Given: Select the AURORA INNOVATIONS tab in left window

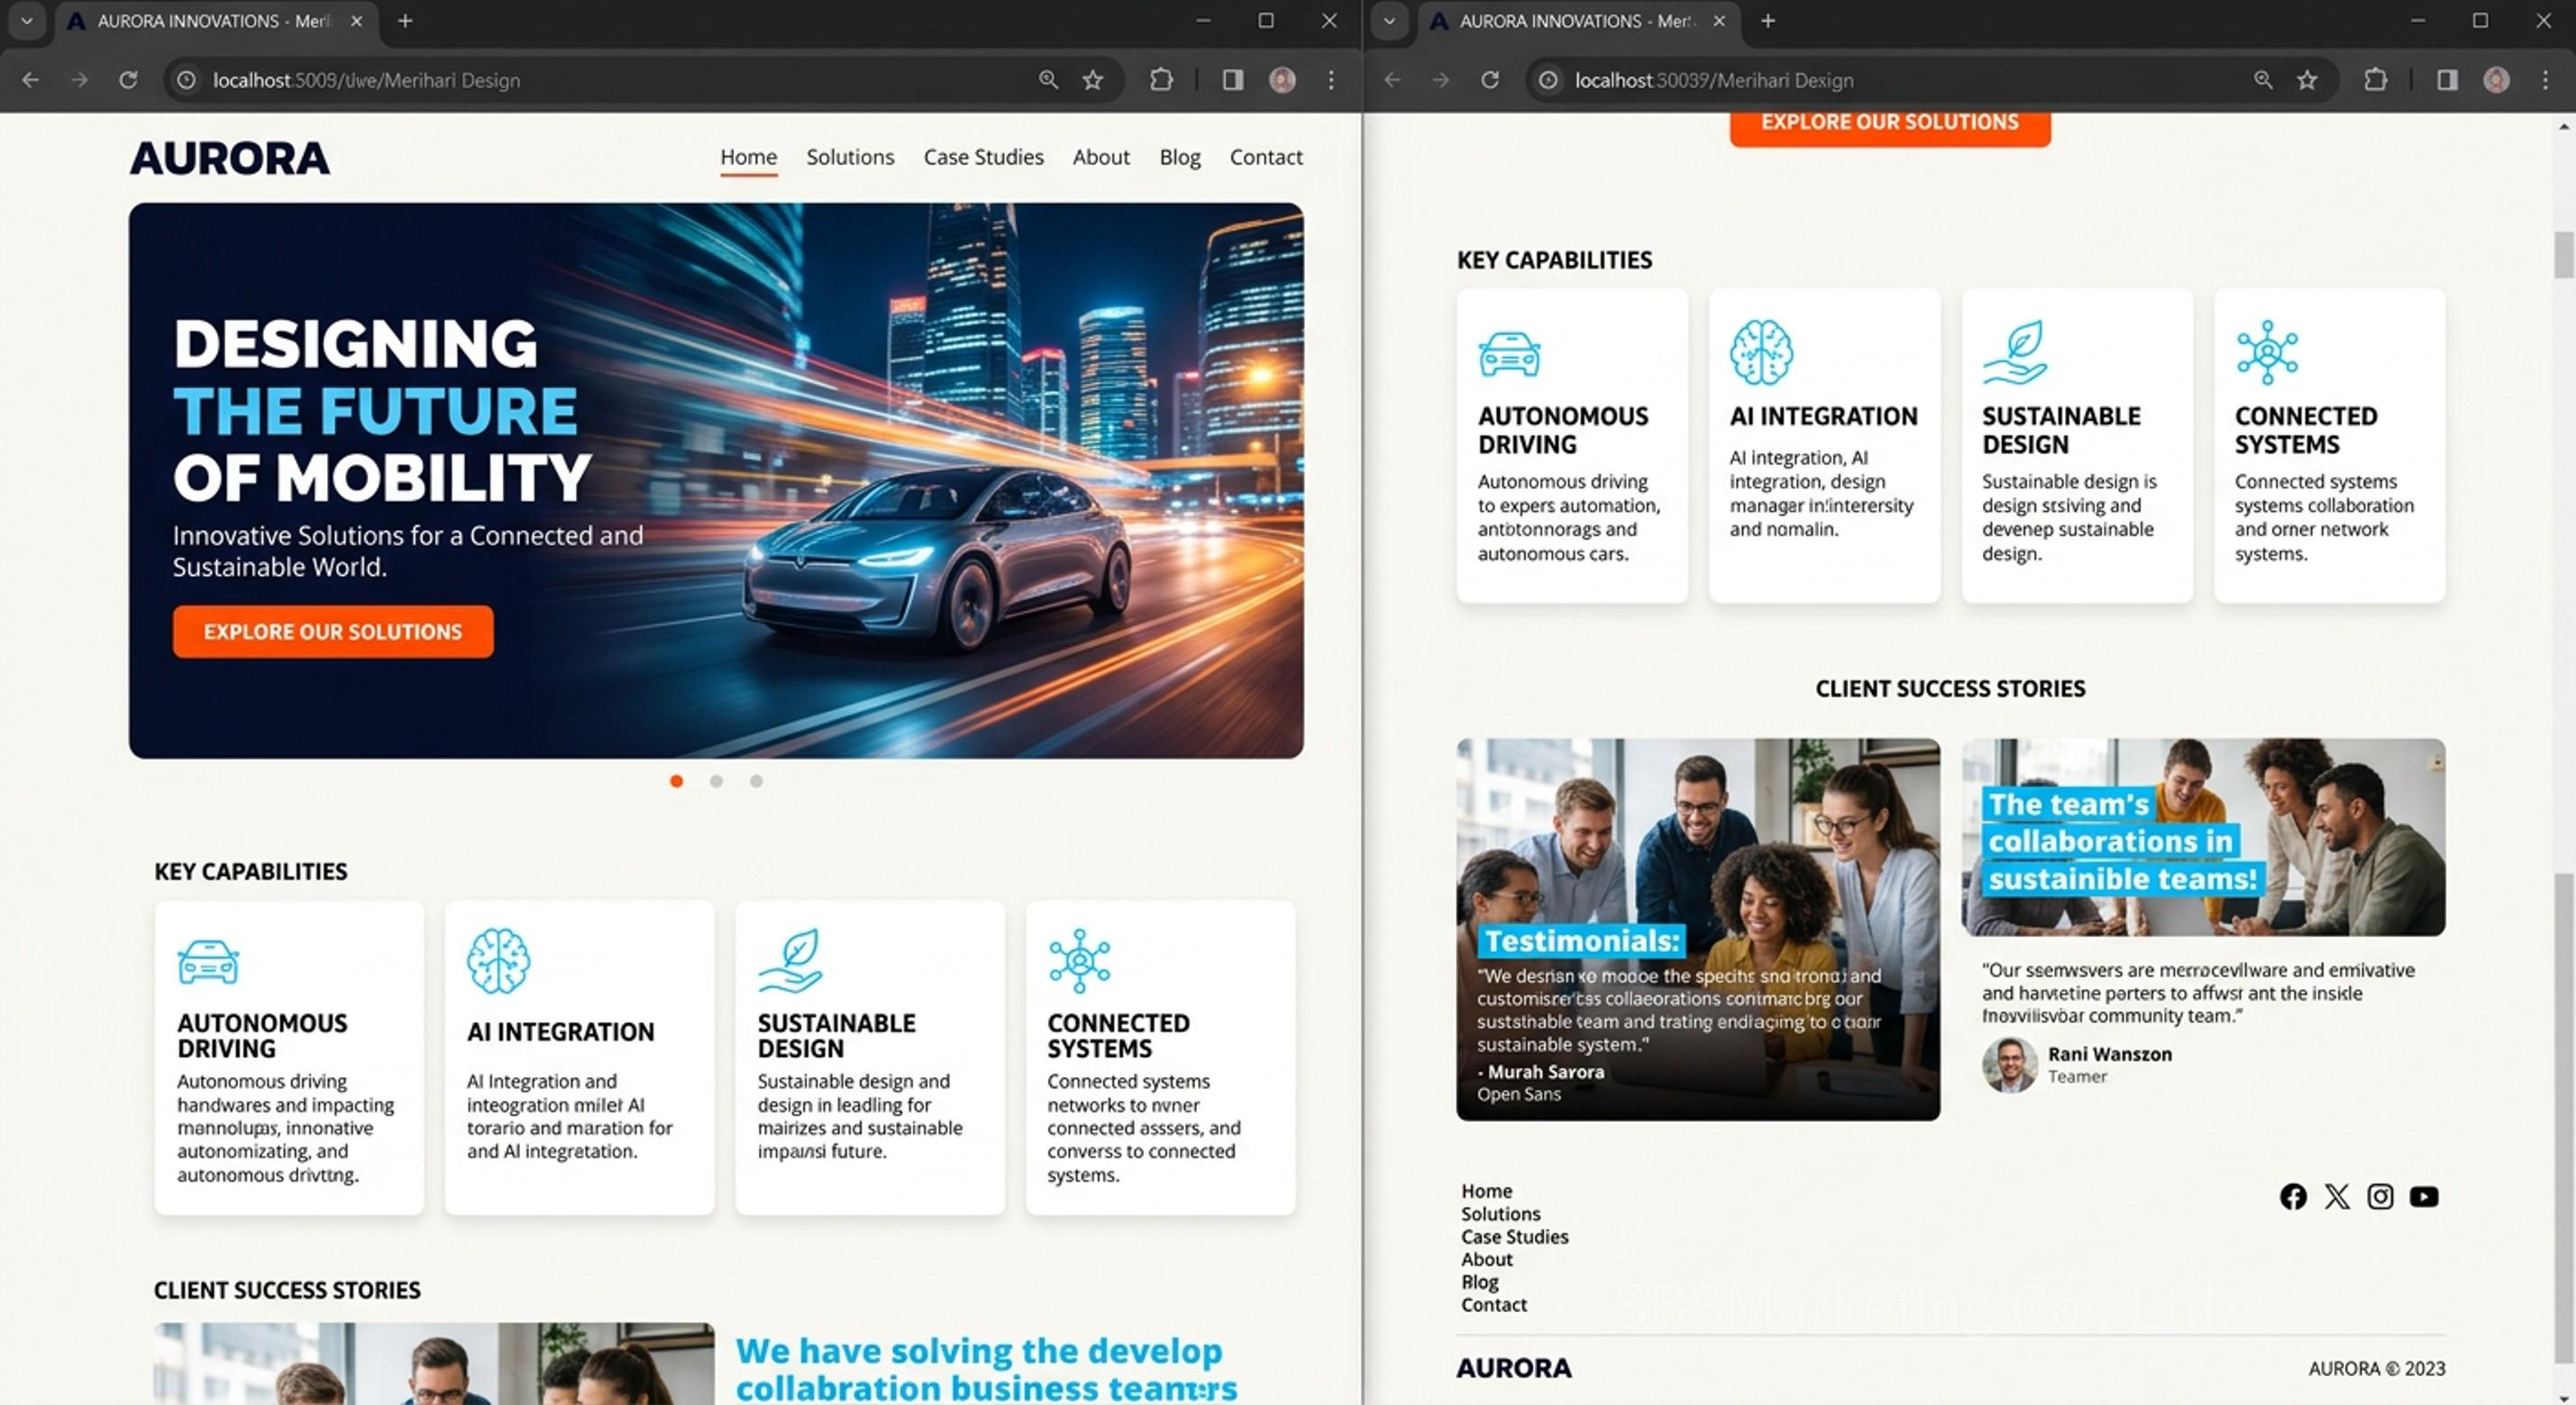Looking at the screenshot, I should click(216, 21).
